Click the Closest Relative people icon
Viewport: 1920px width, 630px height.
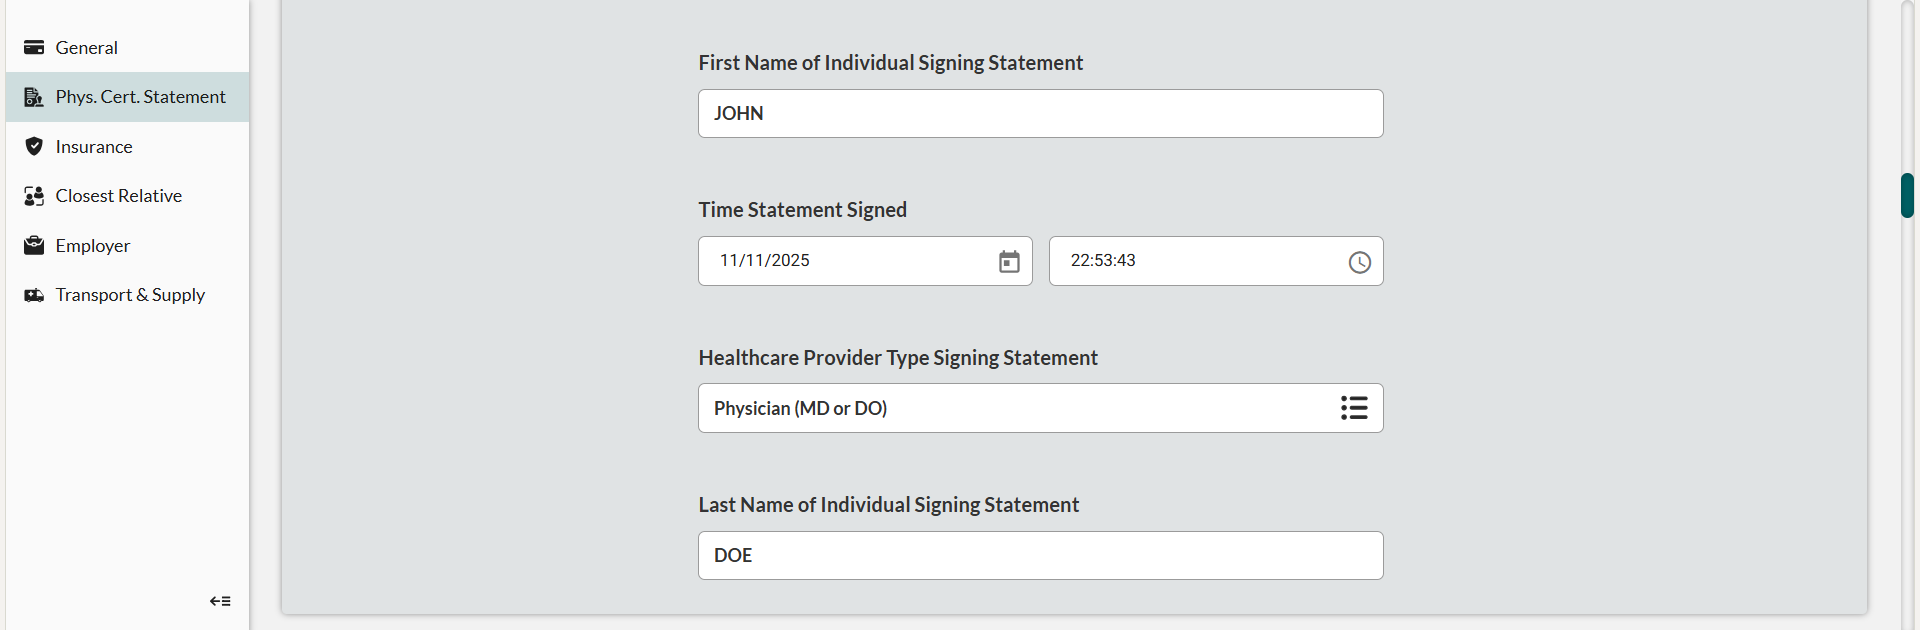(x=34, y=196)
